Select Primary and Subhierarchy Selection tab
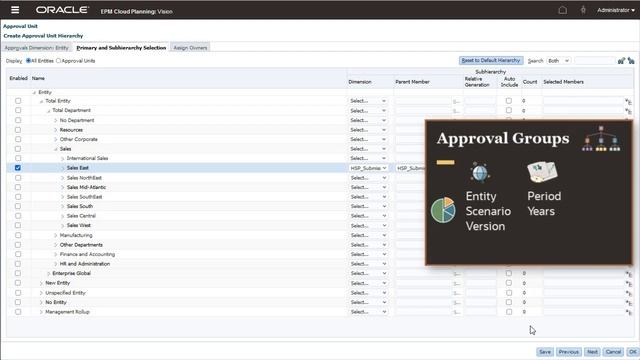640x360 pixels. 121,48
